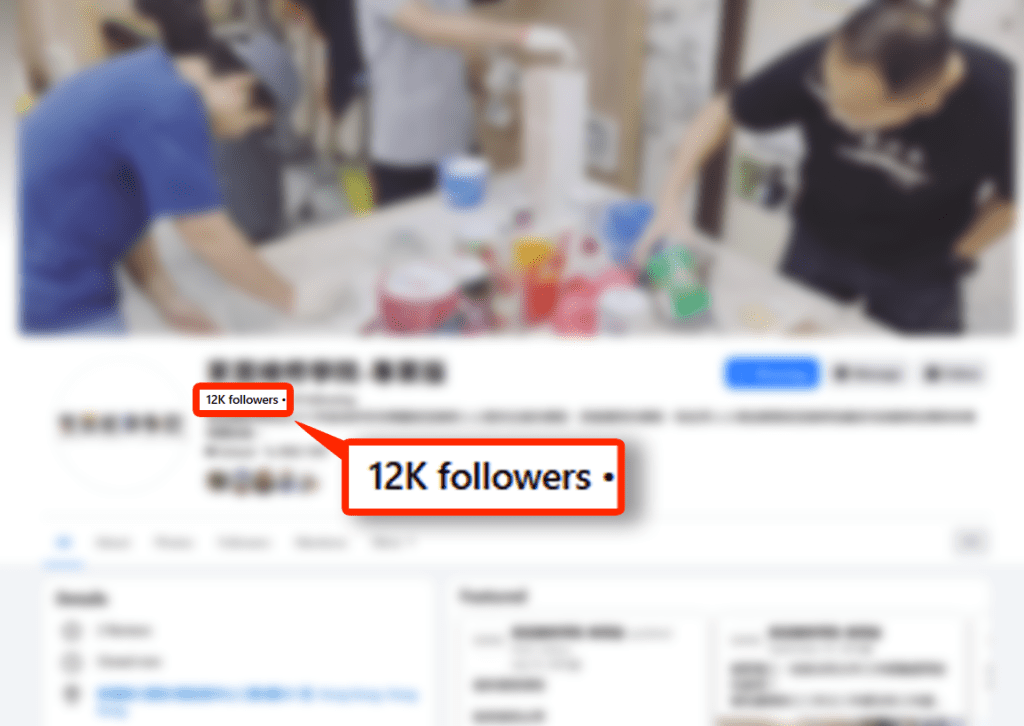Switch to the third tab in navigation row
Image resolution: width=1024 pixels, height=726 pixels.
[174, 543]
